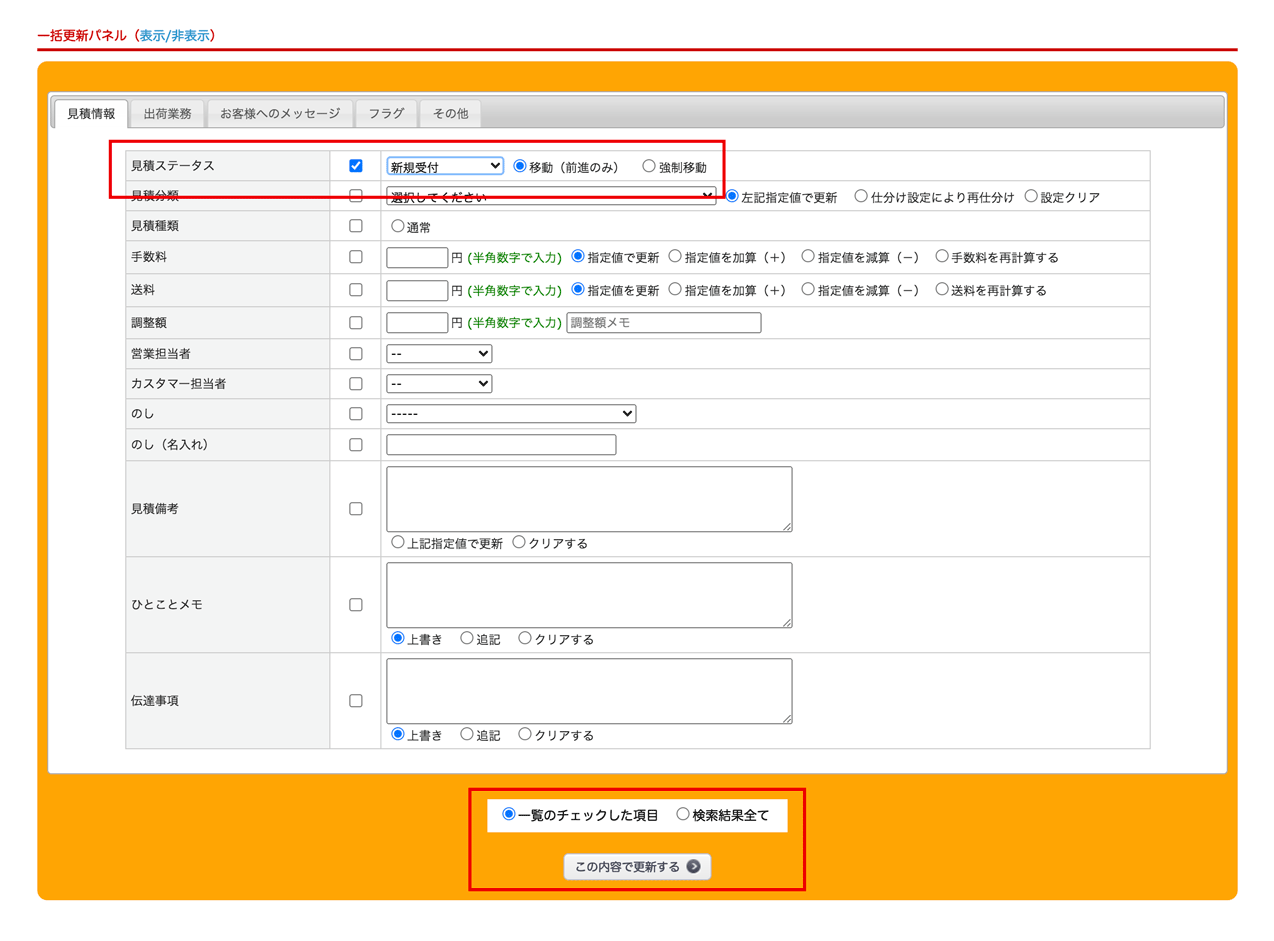The height and width of the screenshot is (941, 1274).
Task: Open the カスタマー担当者 dropdown
Action: tap(439, 384)
